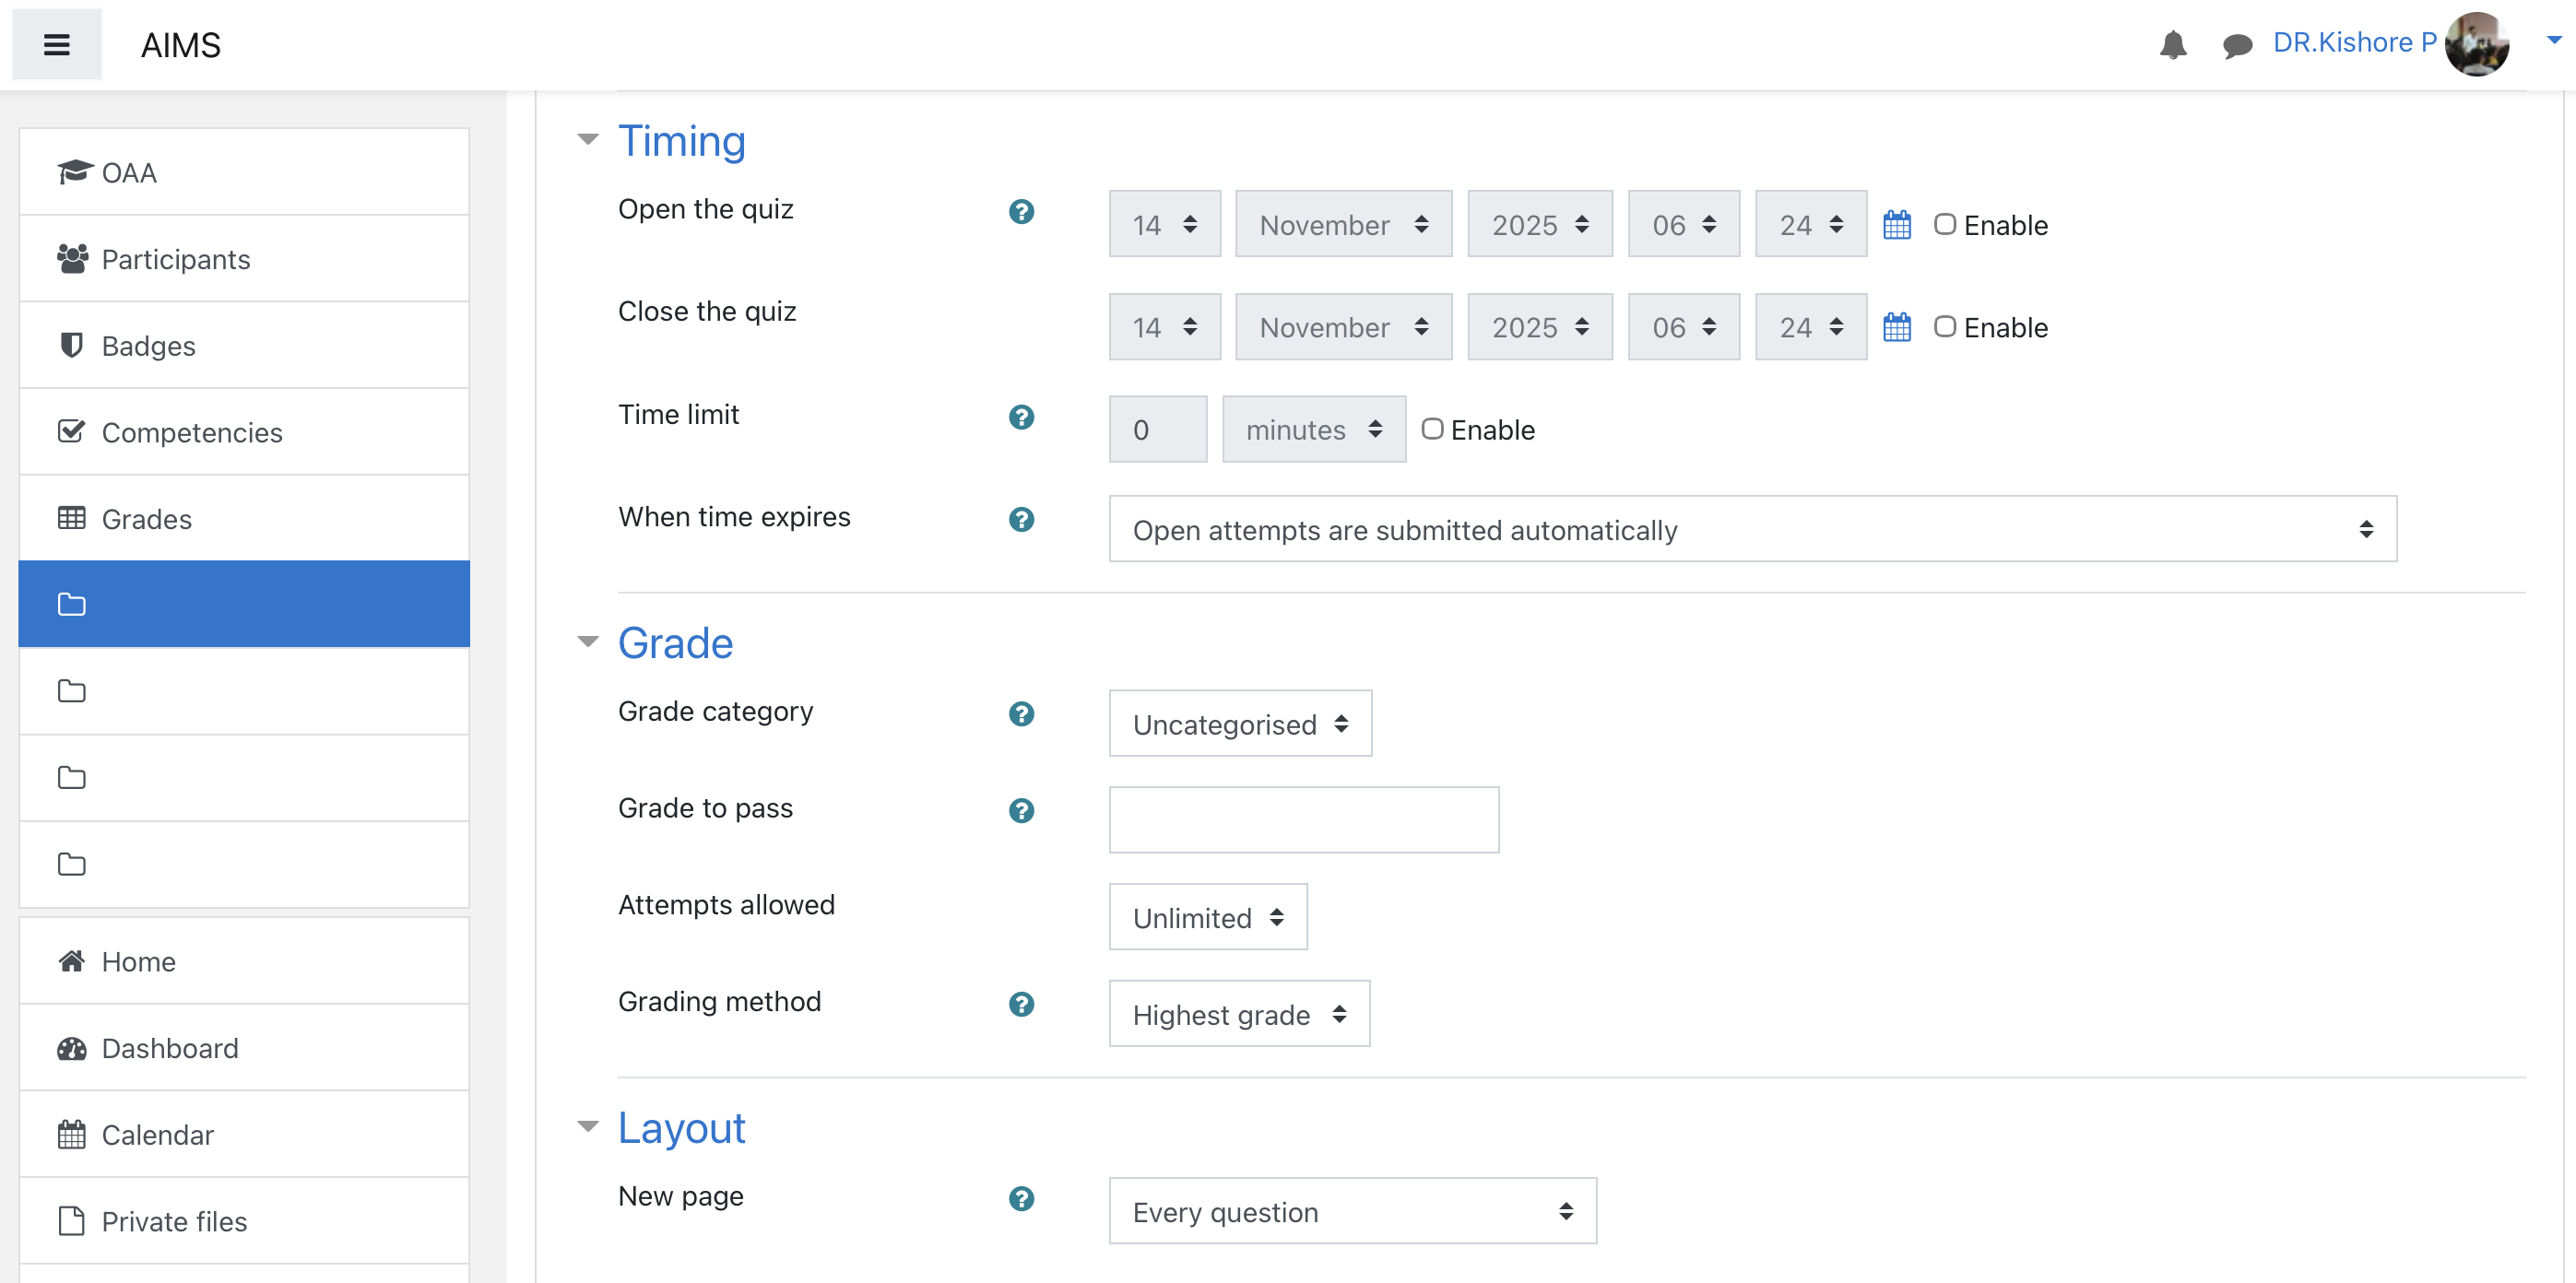This screenshot has height=1283, width=2576.
Task: Open calendar picker for Open the quiz
Action: coord(1896,225)
